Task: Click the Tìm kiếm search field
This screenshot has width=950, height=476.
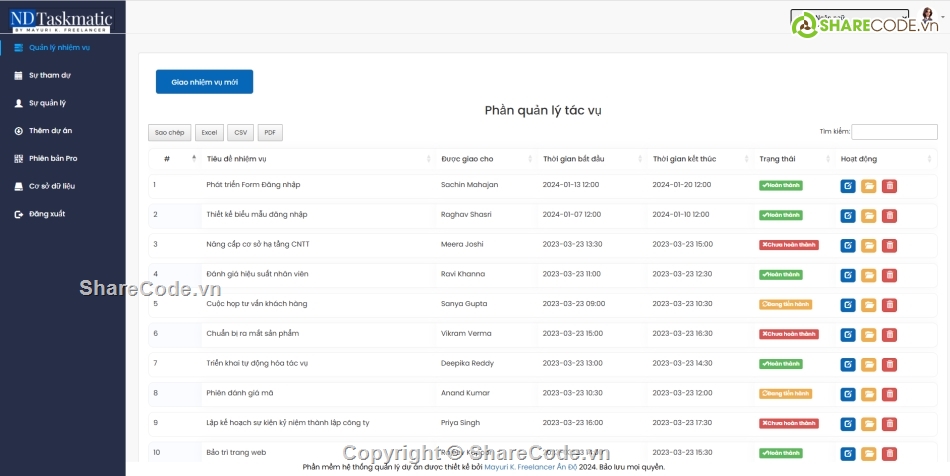Action: tap(894, 131)
